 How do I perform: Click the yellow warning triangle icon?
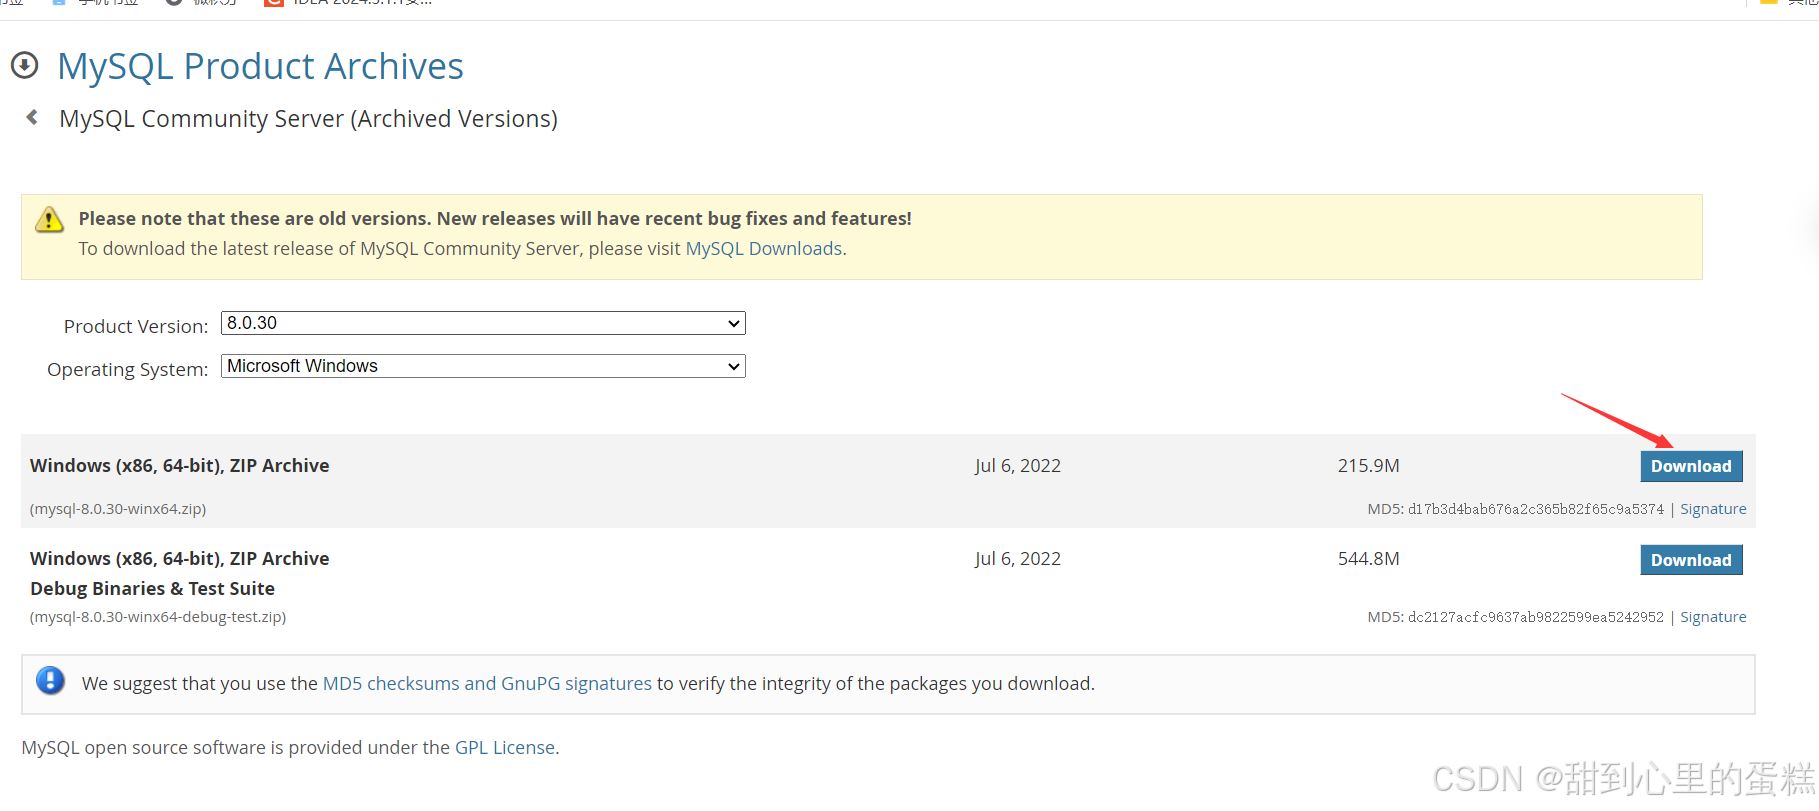[x=49, y=220]
